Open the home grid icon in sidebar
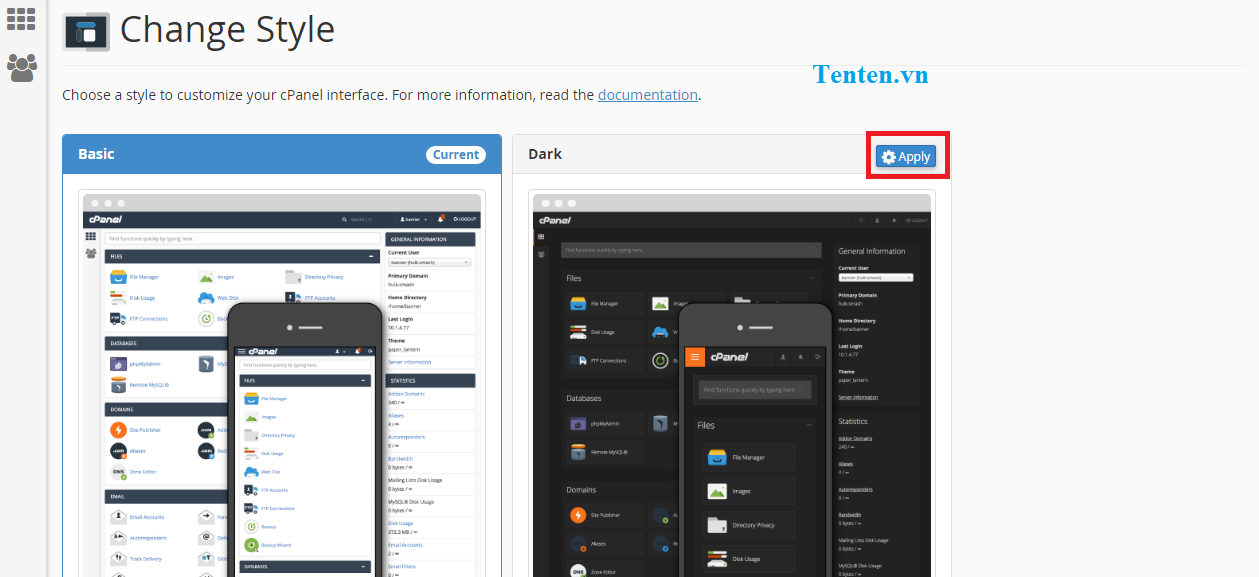Viewport: 1259px width, 577px height. pyautogui.click(x=21, y=18)
